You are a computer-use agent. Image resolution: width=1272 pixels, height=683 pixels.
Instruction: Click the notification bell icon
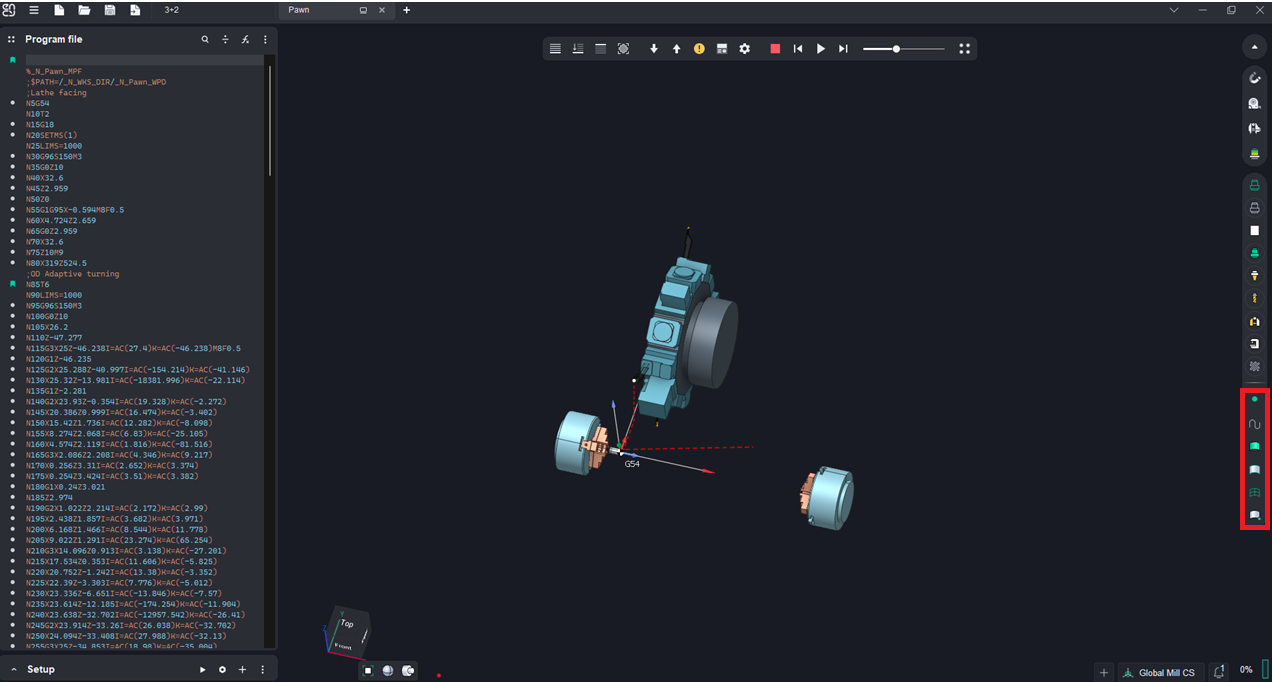(x=1219, y=672)
